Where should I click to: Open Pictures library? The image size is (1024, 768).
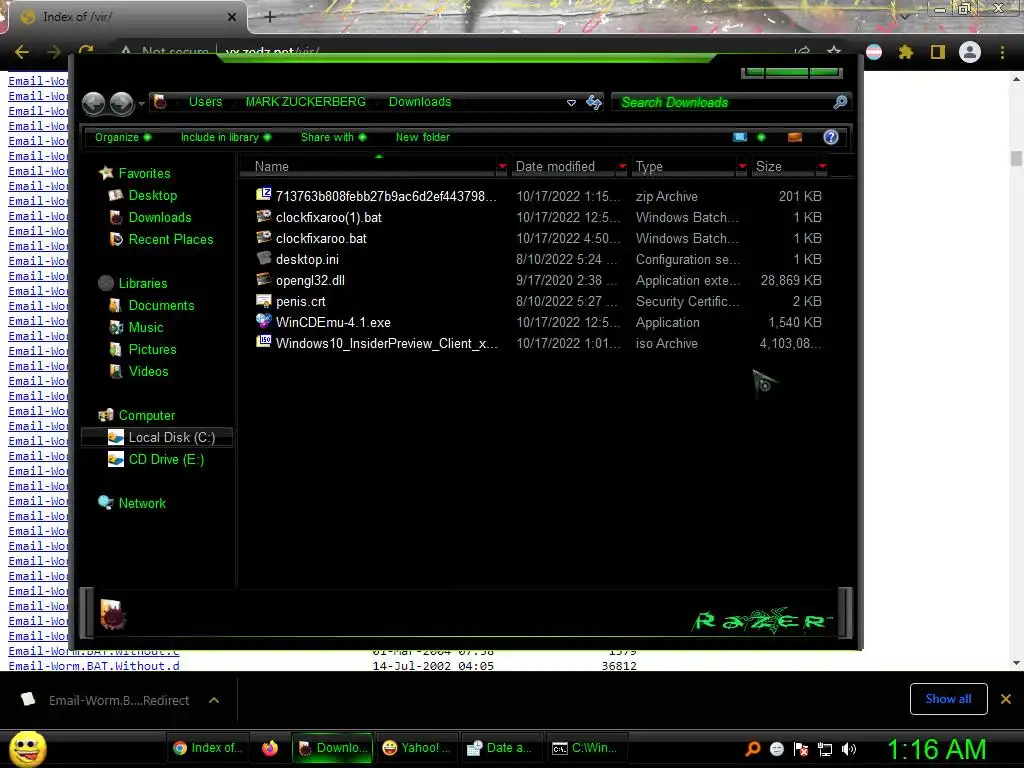click(152, 349)
